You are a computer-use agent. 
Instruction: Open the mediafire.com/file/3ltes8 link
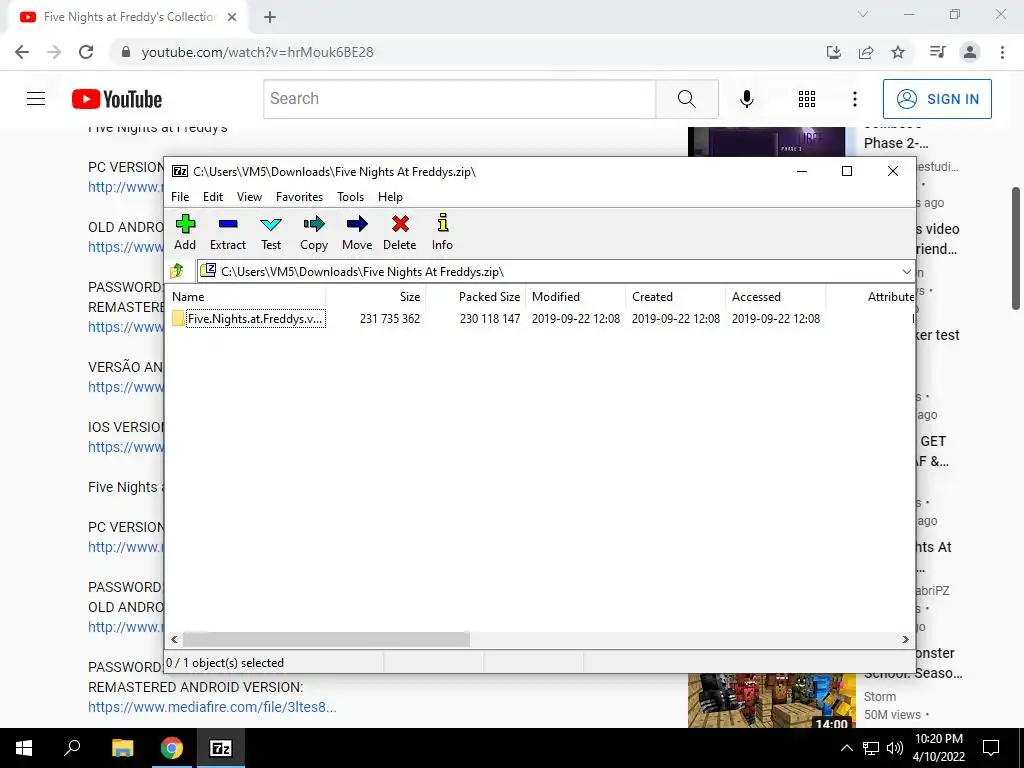tap(212, 707)
